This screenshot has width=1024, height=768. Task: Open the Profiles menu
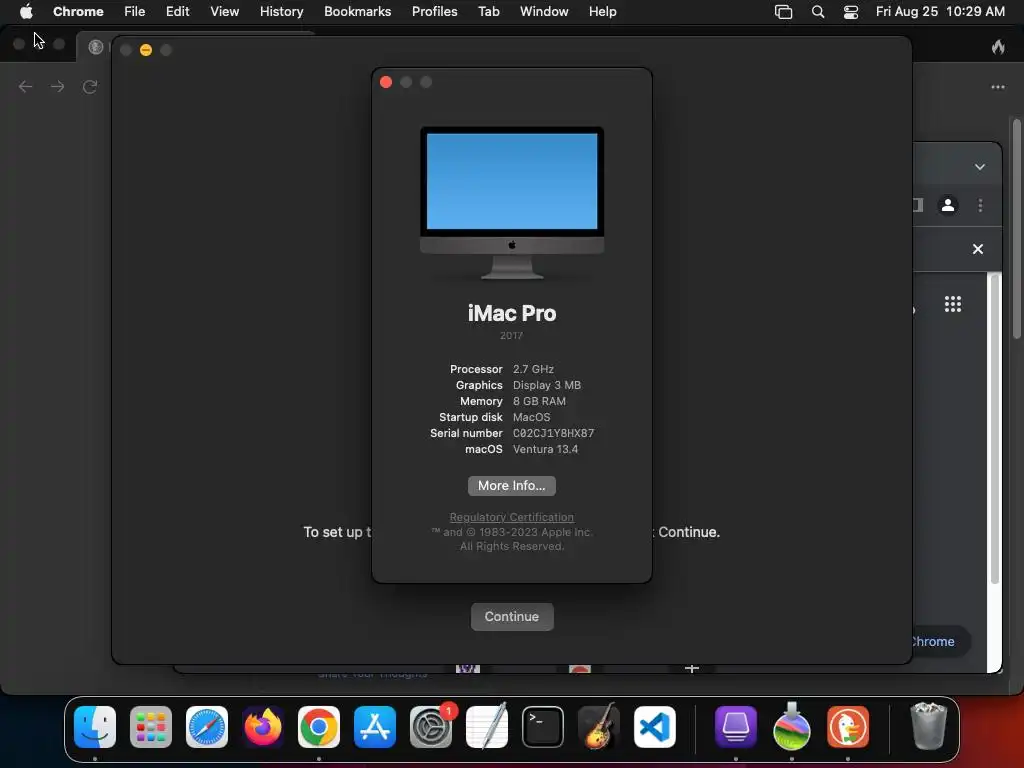[434, 12]
